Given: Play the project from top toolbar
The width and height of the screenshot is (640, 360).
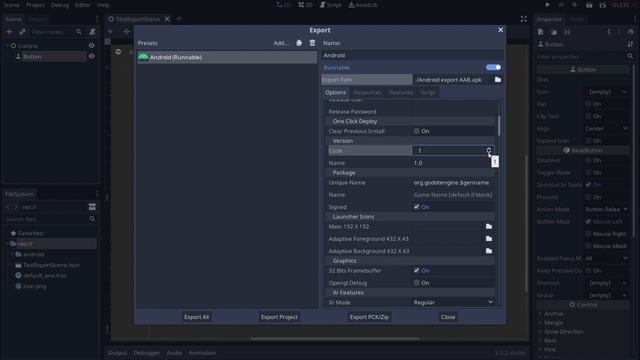Looking at the screenshot, I should (x=547, y=5).
